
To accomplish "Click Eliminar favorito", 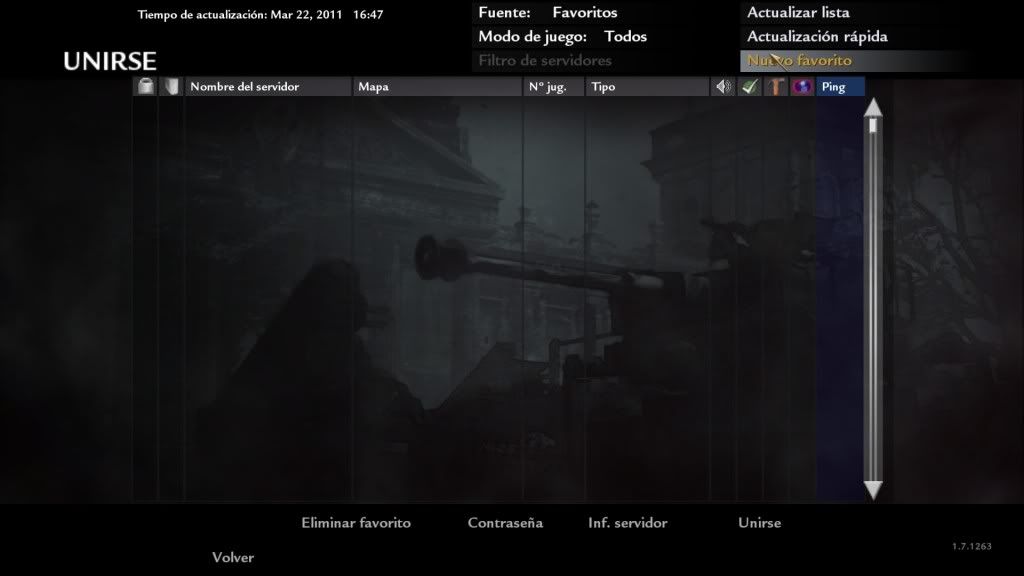I will [x=356, y=522].
